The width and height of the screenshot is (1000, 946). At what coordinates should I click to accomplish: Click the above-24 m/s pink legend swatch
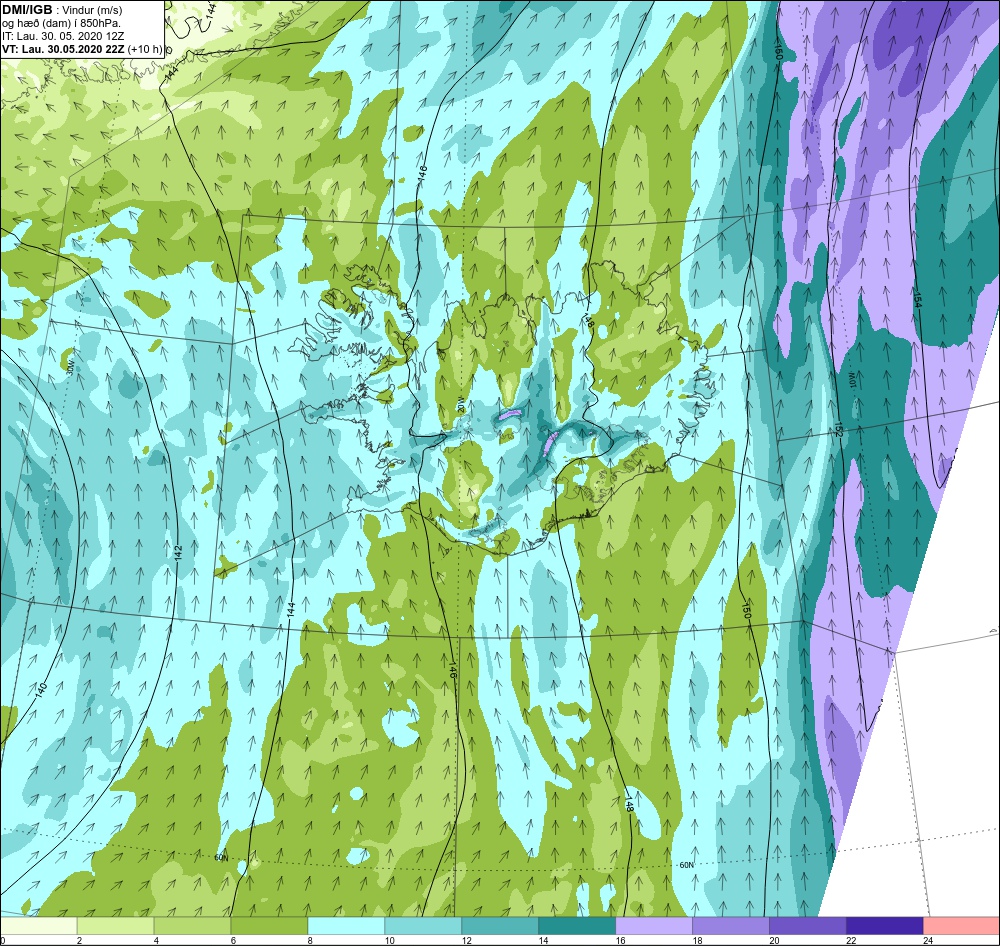(x=962, y=926)
